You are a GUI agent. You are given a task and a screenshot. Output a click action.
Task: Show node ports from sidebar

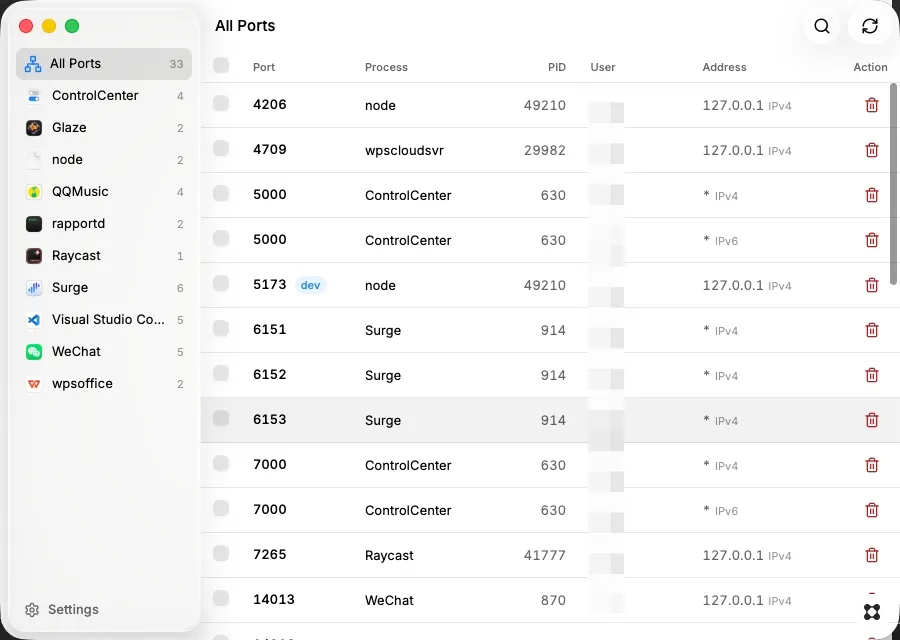pyautogui.click(x=104, y=160)
